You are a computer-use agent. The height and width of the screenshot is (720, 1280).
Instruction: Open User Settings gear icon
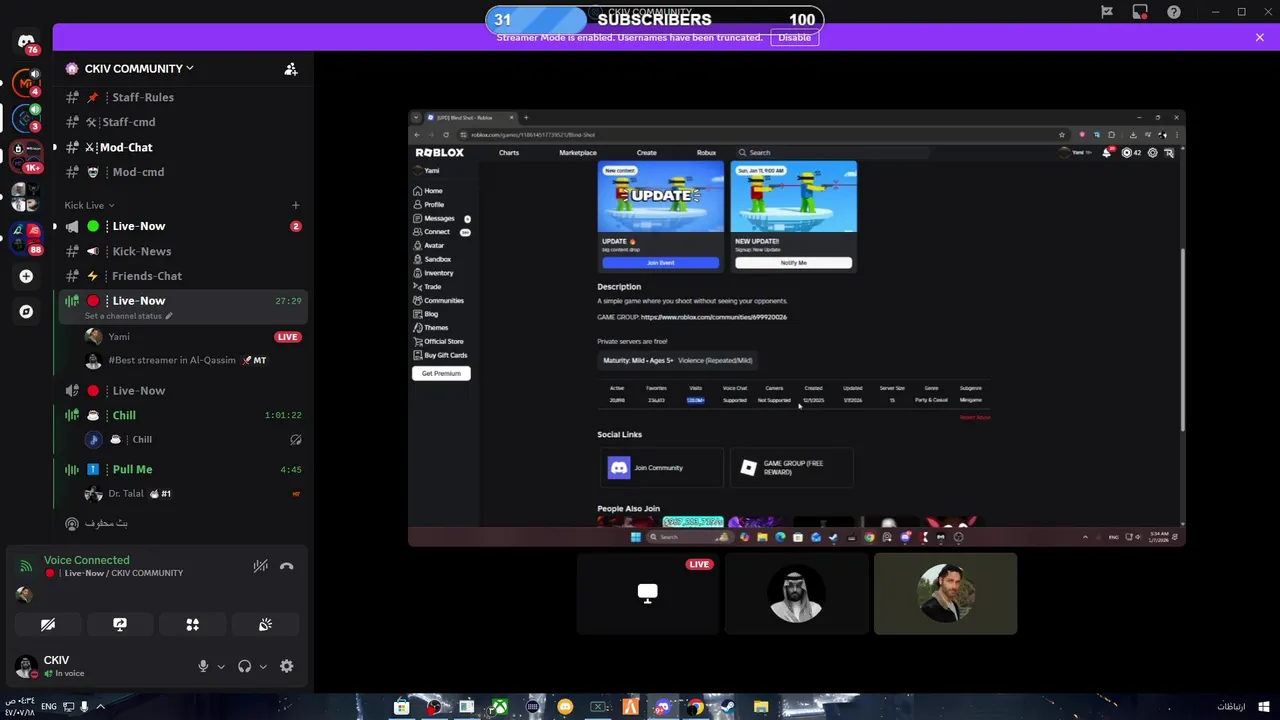(287, 666)
